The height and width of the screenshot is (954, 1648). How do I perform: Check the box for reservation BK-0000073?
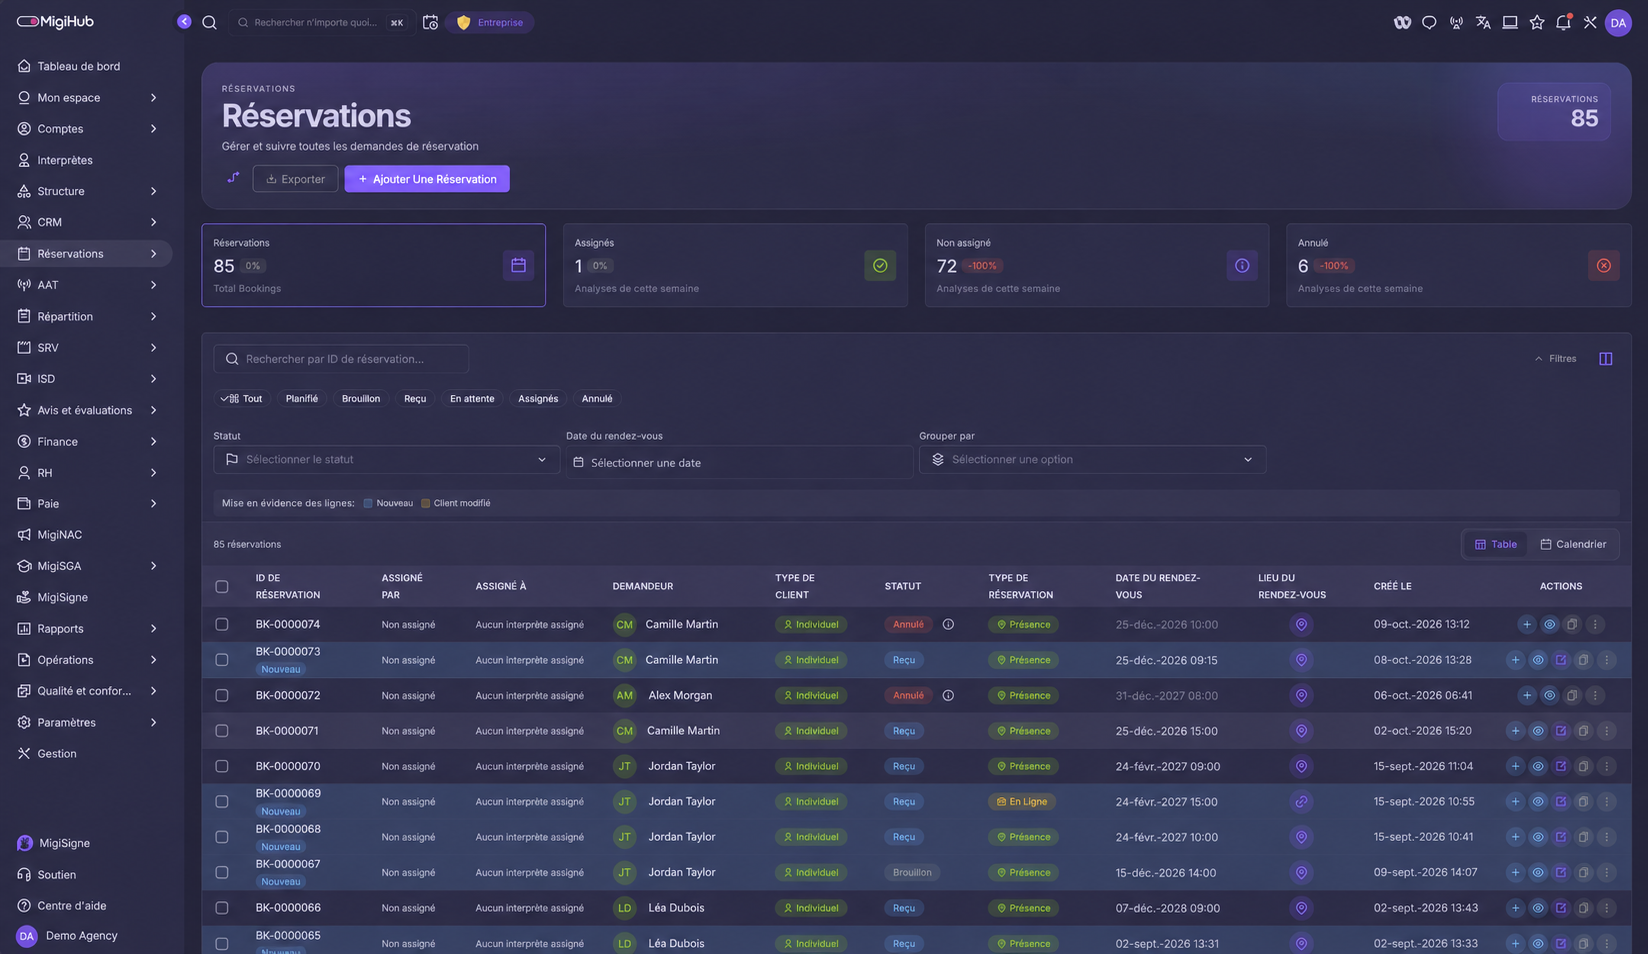[222, 660]
